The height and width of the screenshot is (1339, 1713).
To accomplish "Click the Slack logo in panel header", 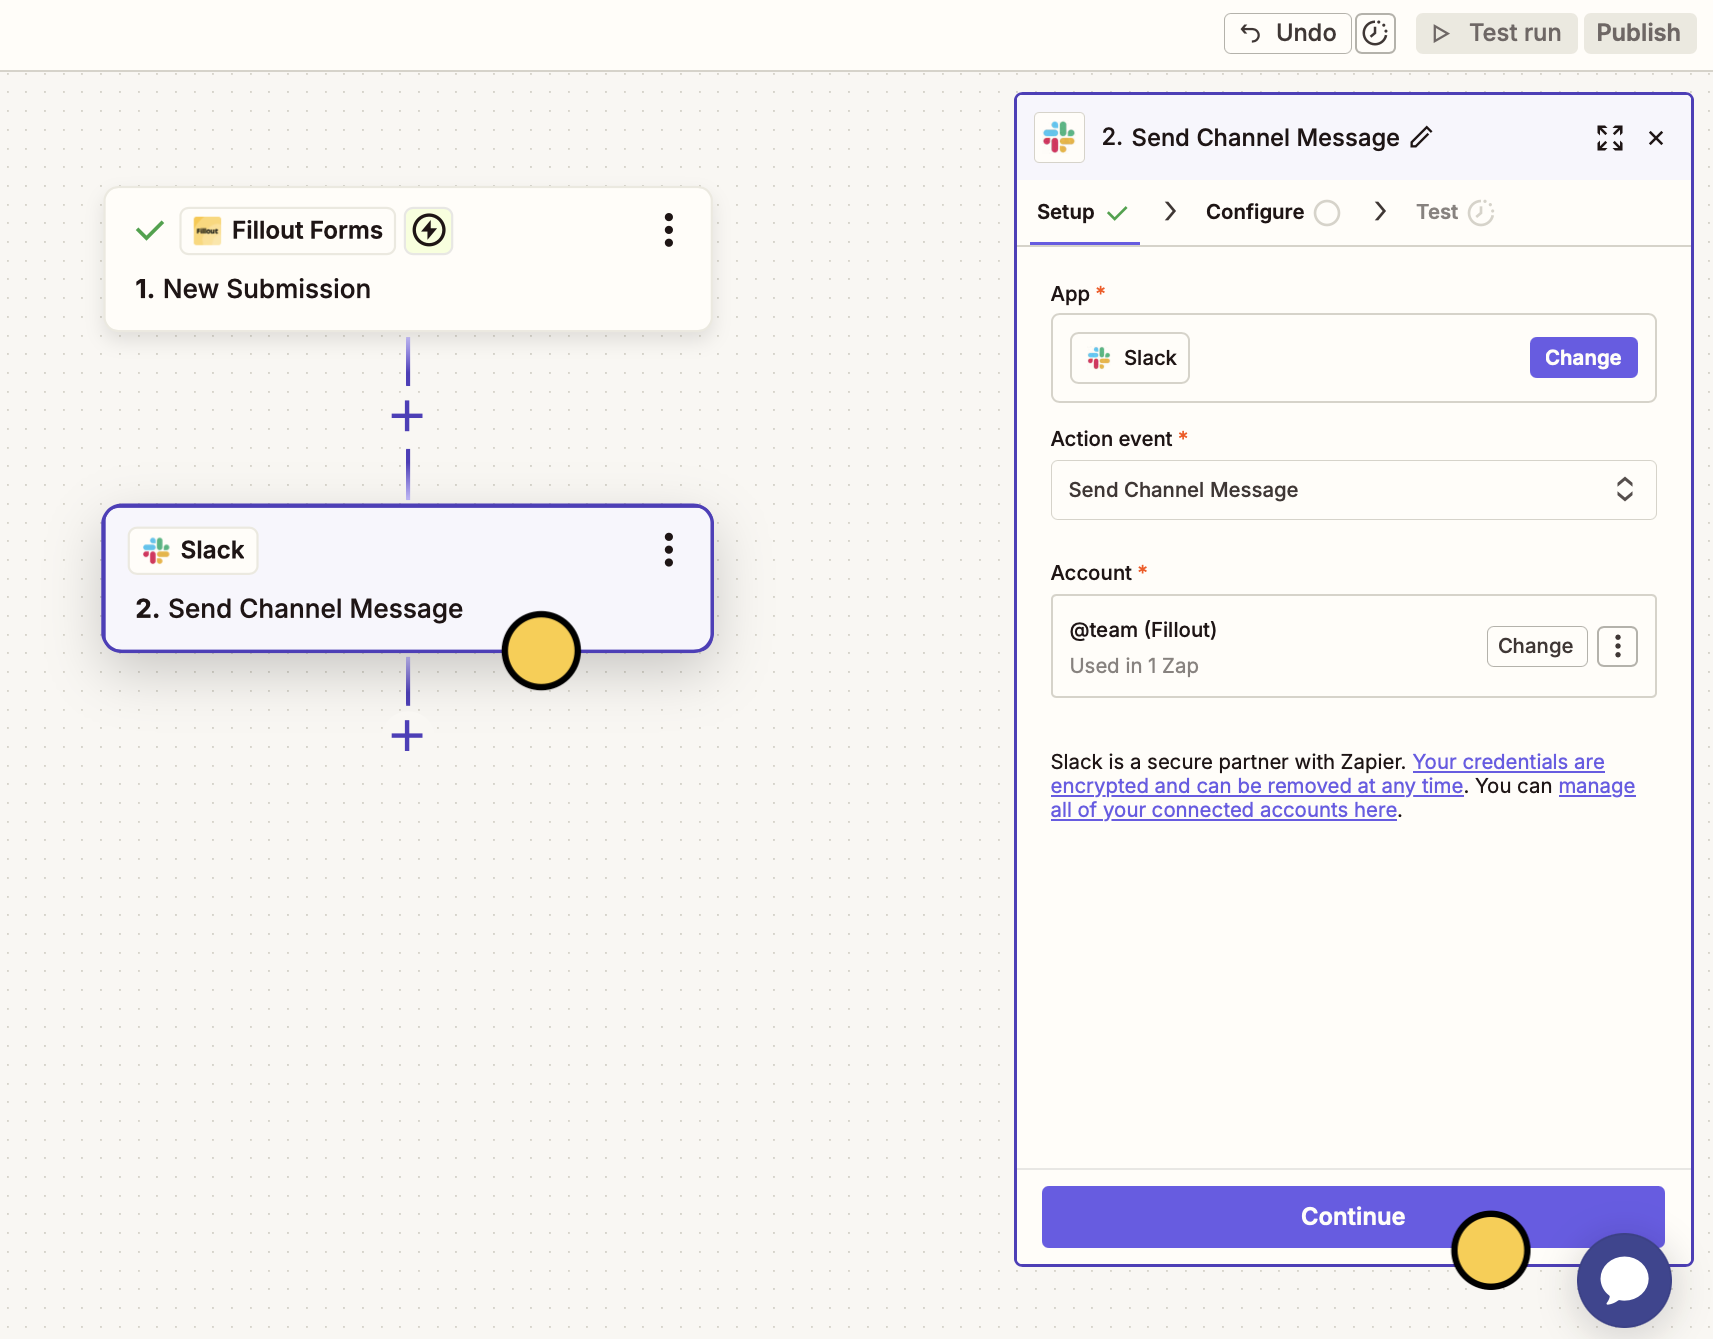I will tap(1059, 137).
